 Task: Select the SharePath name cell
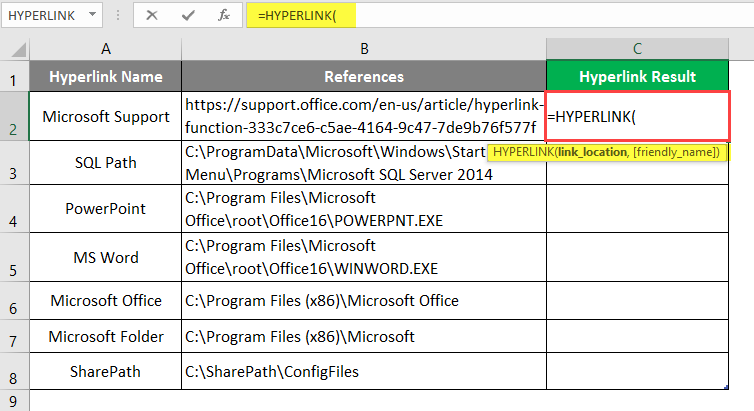pyautogui.click(x=106, y=372)
